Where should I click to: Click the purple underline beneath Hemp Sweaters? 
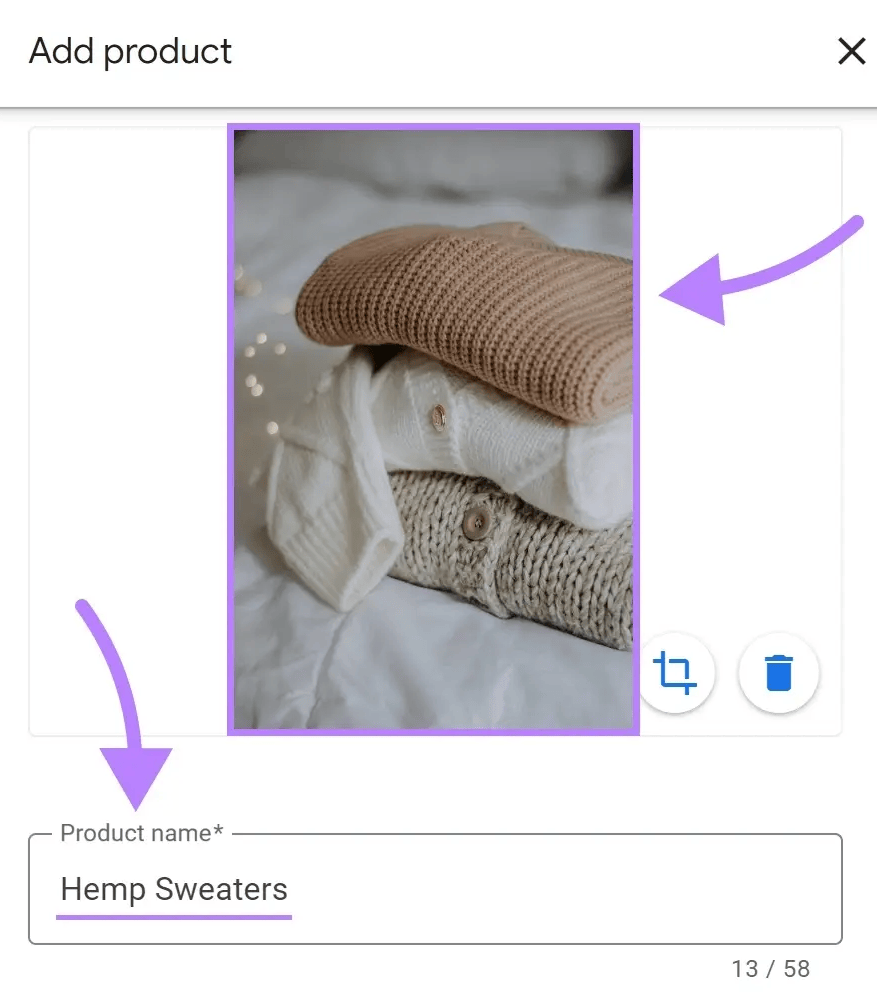pyautogui.click(x=174, y=917)
